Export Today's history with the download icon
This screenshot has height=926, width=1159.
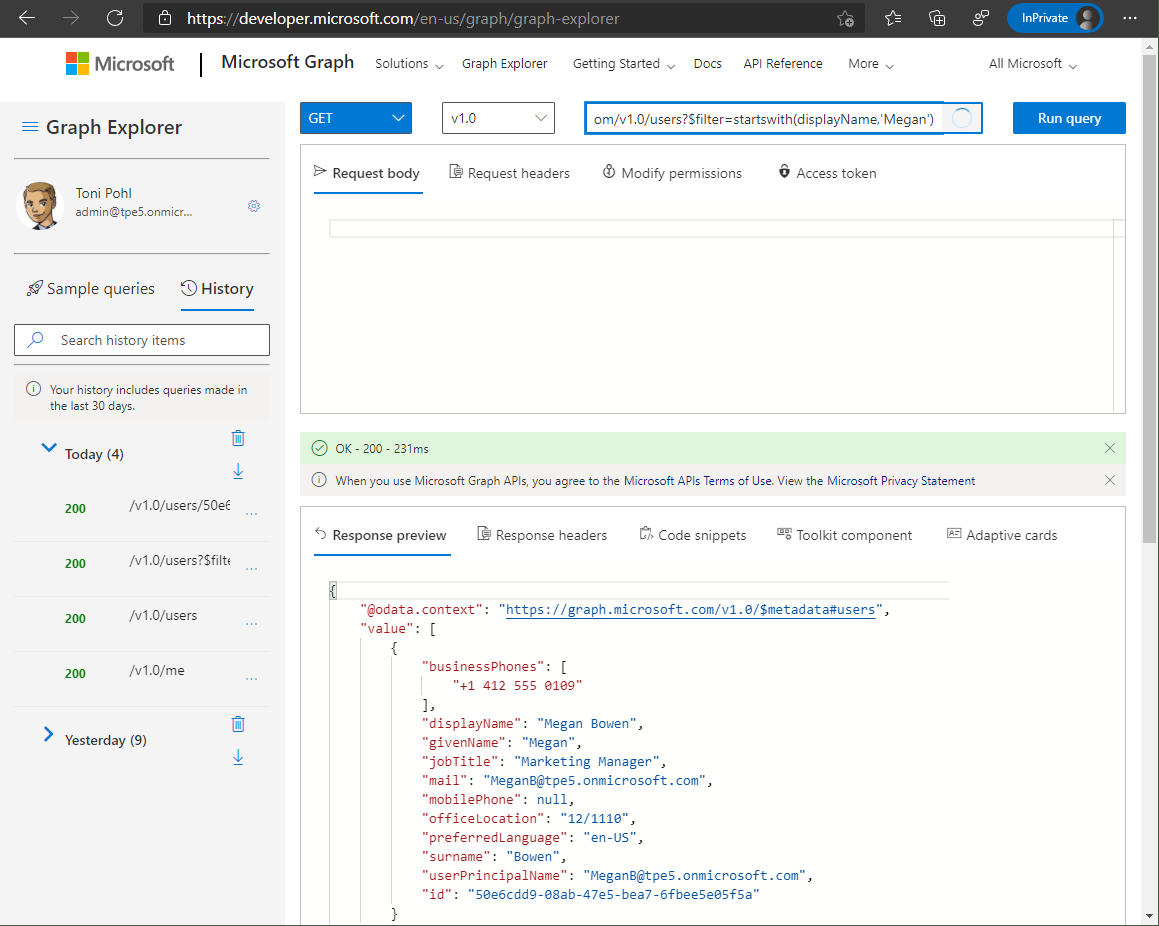(x=238, y=471)
